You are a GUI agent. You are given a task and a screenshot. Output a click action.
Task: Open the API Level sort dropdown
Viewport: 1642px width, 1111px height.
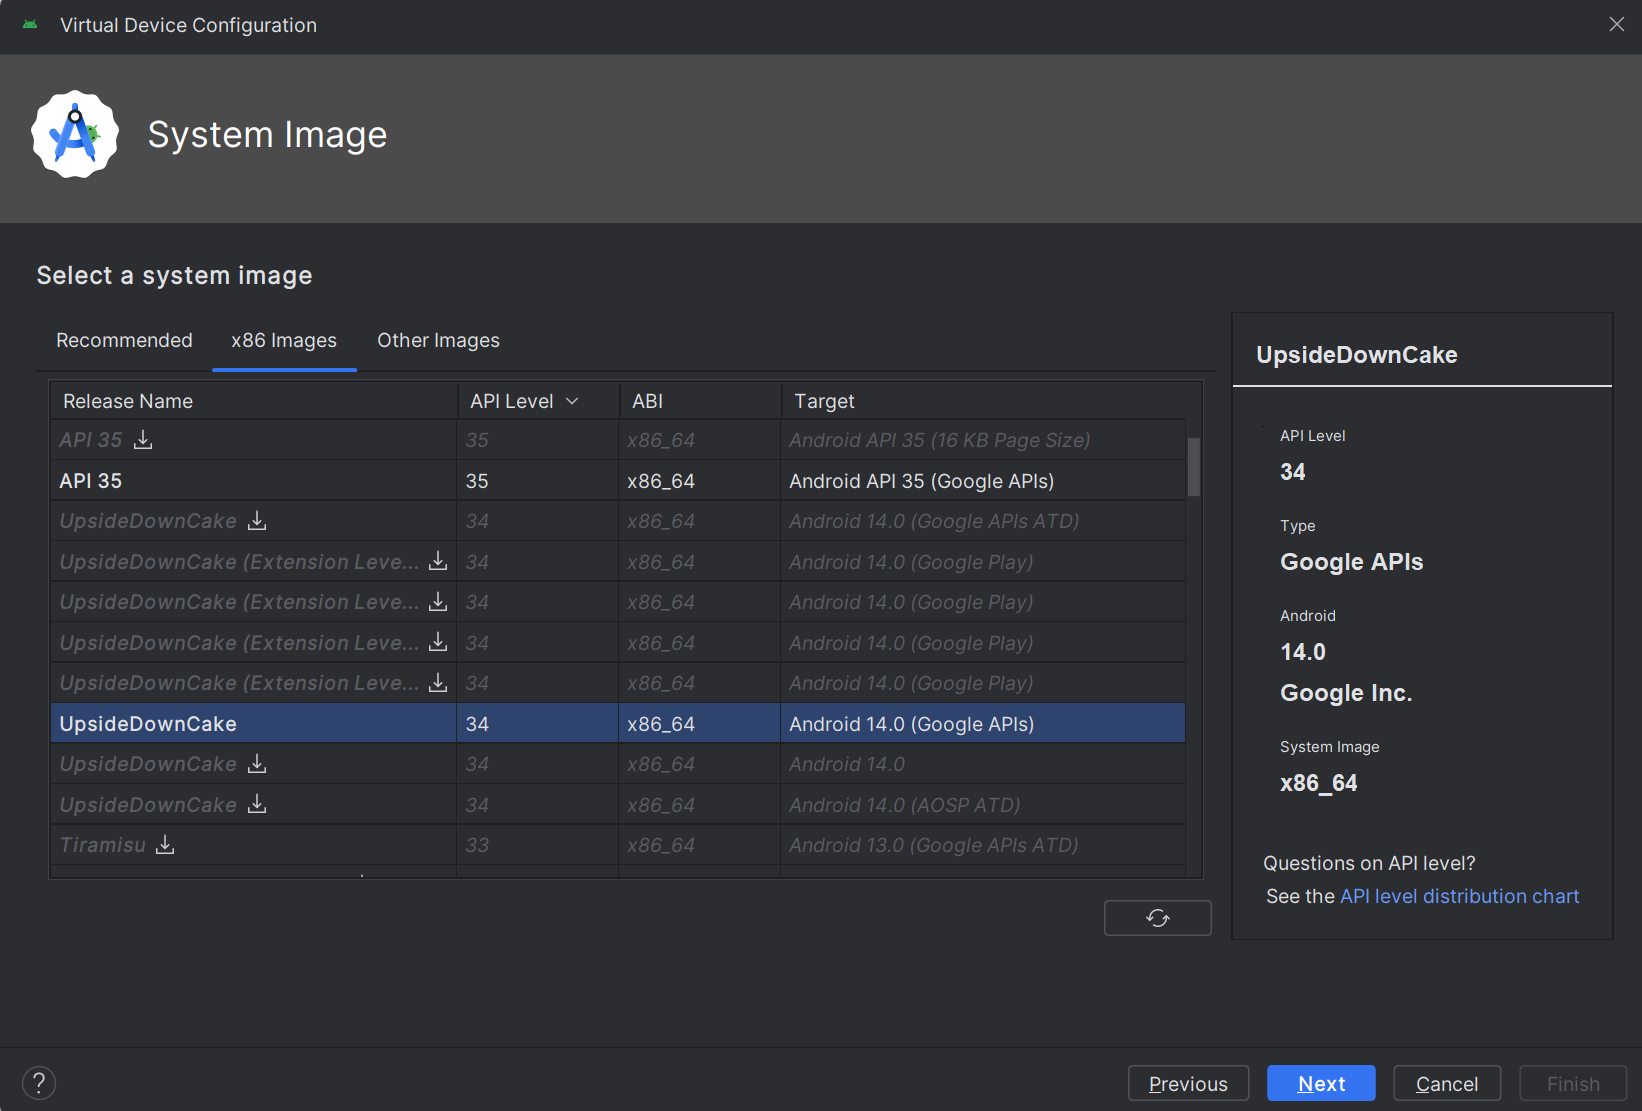pyautogui.click(x=572, y=400)
